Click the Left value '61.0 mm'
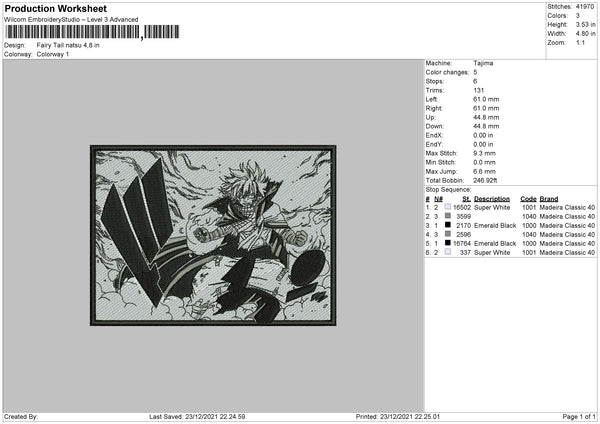Viewport: 600px width, 424px height. click(486, 99)
